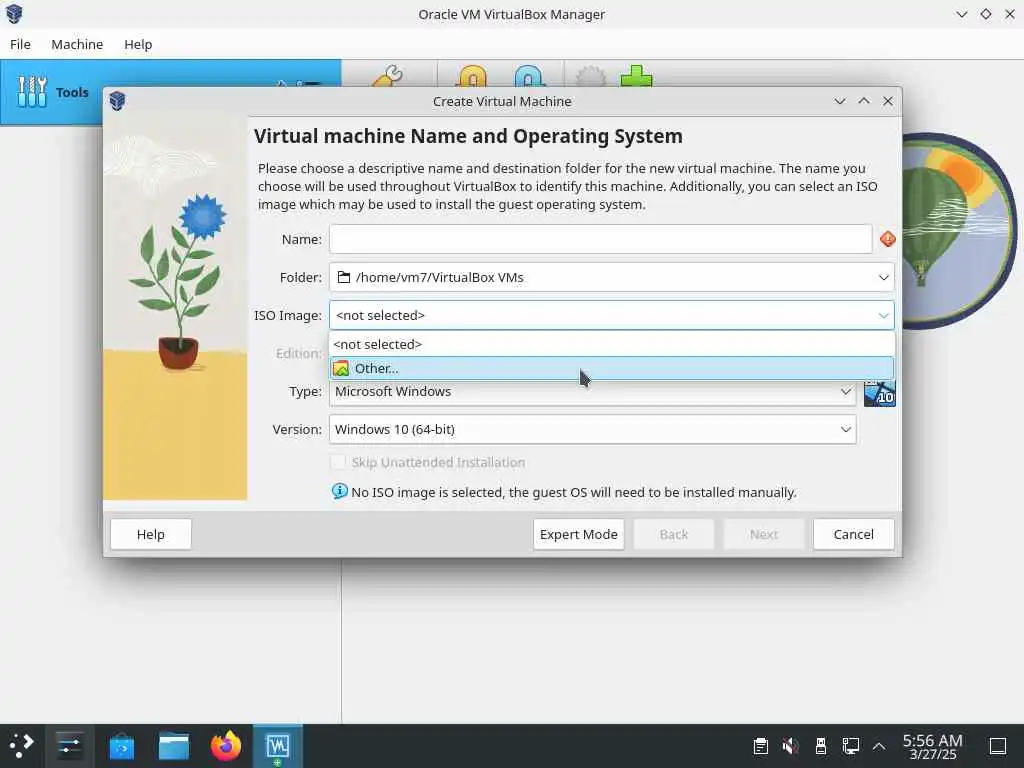
Task: Click the Preferences wrench toolbar icon in Manager
Action: pyautogui.click(x=388, y=76)
